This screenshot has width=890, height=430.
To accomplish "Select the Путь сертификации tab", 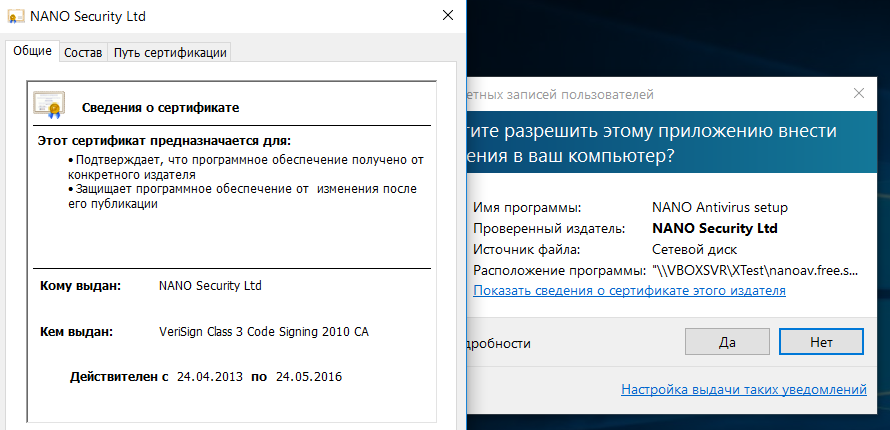I will pos(170,52).
